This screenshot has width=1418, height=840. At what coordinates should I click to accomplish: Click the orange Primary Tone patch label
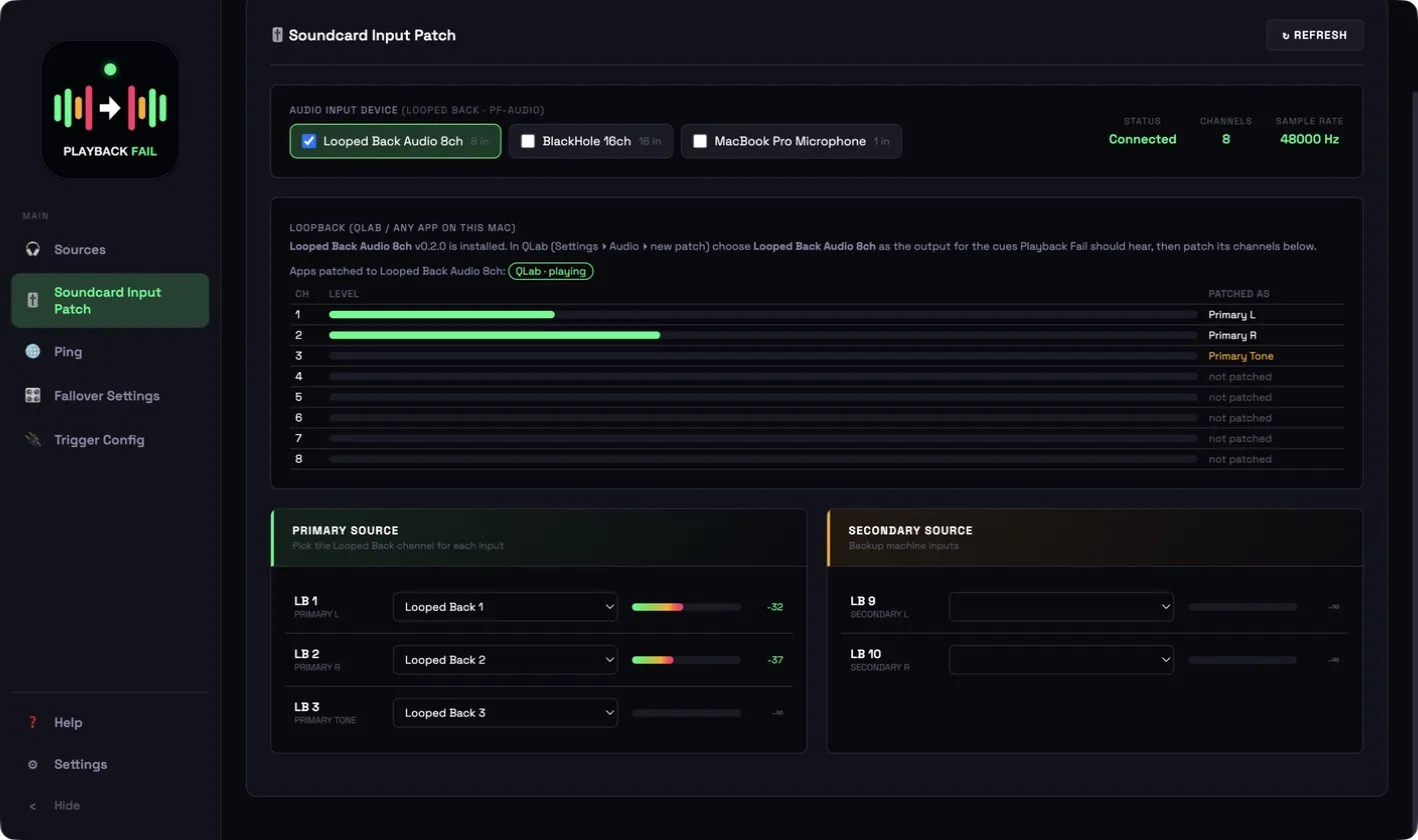1240,356
